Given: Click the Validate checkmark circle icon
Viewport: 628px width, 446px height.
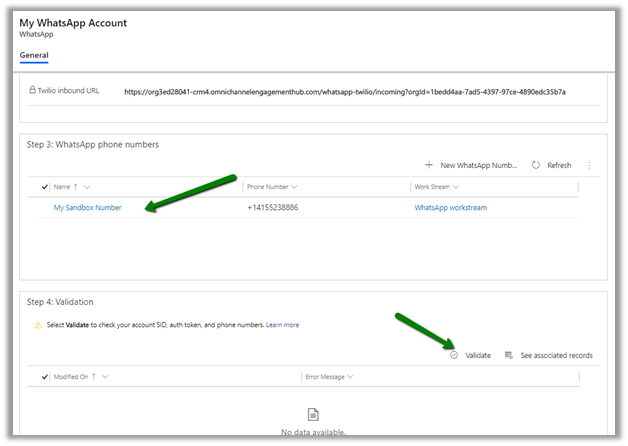Looking at the screenshot, I should click(x=454, y=355).
